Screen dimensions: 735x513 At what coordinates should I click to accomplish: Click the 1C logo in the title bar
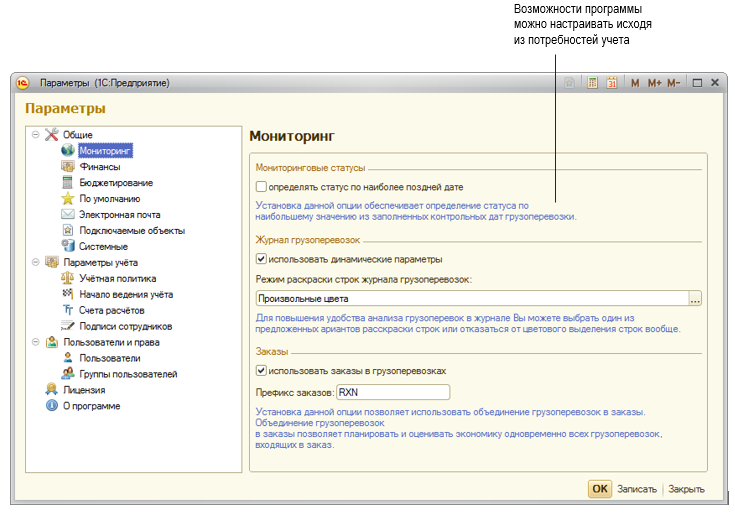tap(22, 83)
